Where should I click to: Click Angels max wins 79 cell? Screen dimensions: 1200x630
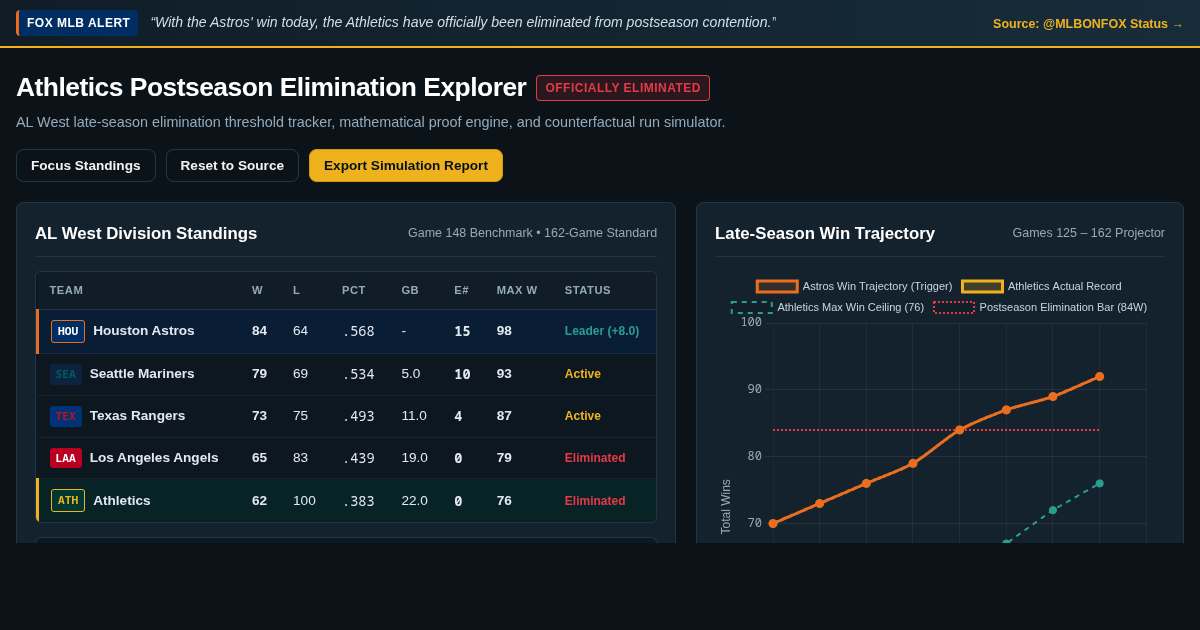pyautogui.click(x=505, y=458)
